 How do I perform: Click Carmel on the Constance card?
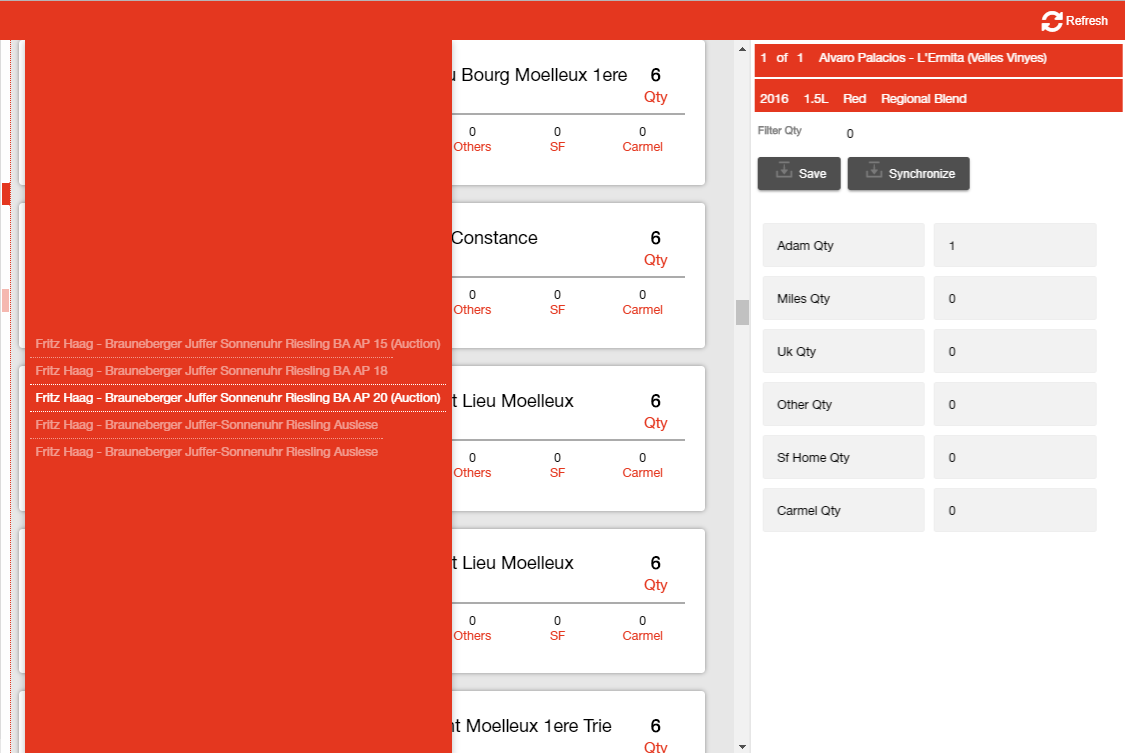642,310
